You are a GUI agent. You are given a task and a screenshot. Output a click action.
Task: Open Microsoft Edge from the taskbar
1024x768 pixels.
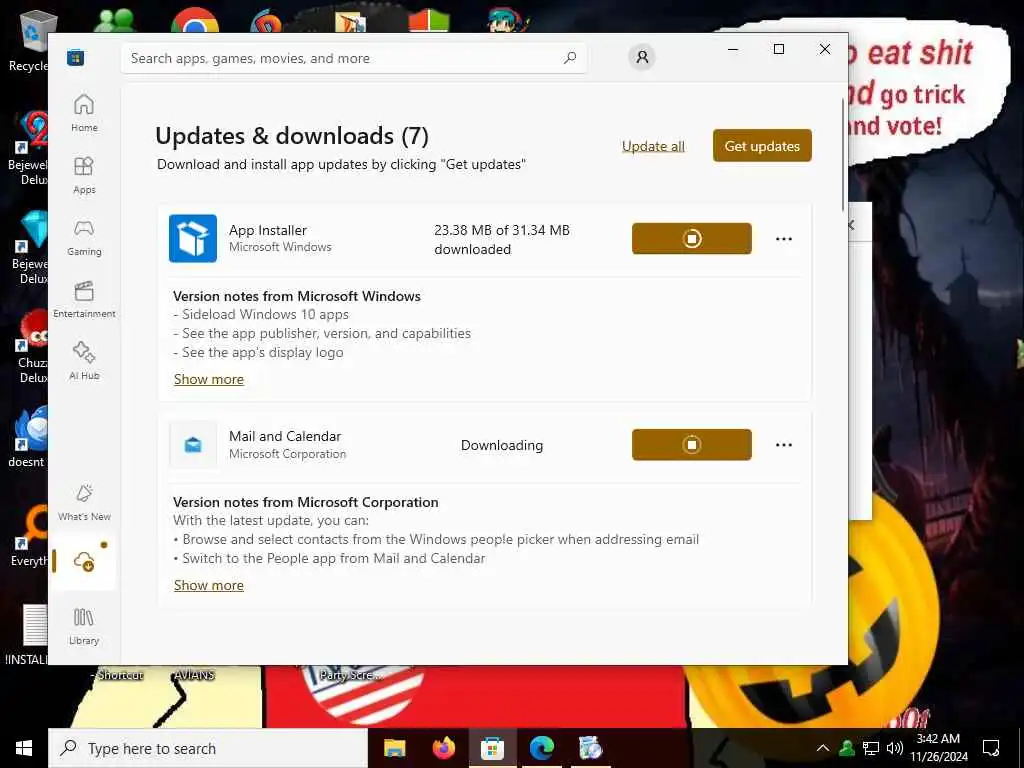541,748
